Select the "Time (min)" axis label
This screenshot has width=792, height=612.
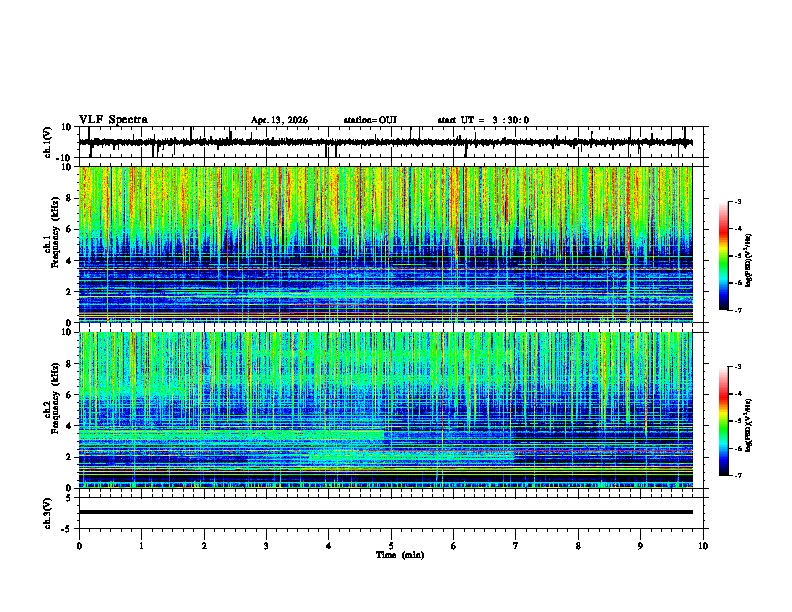coord(400,555)
